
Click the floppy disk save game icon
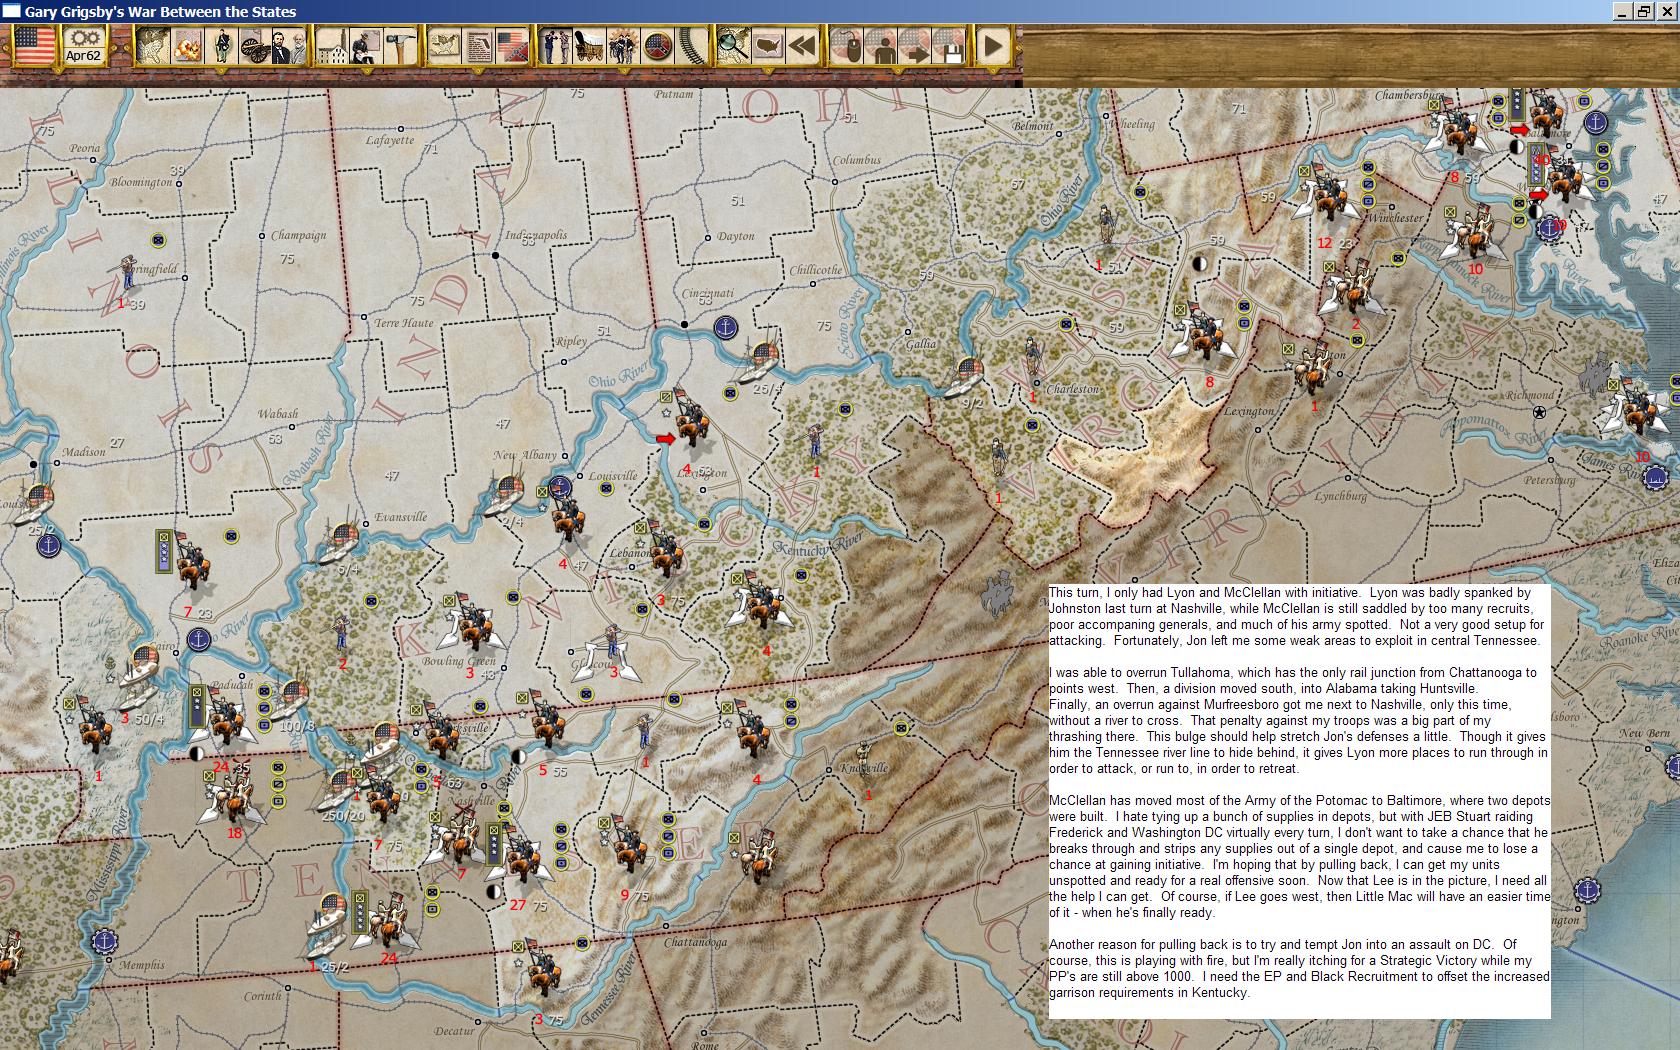tap(950, 46)
